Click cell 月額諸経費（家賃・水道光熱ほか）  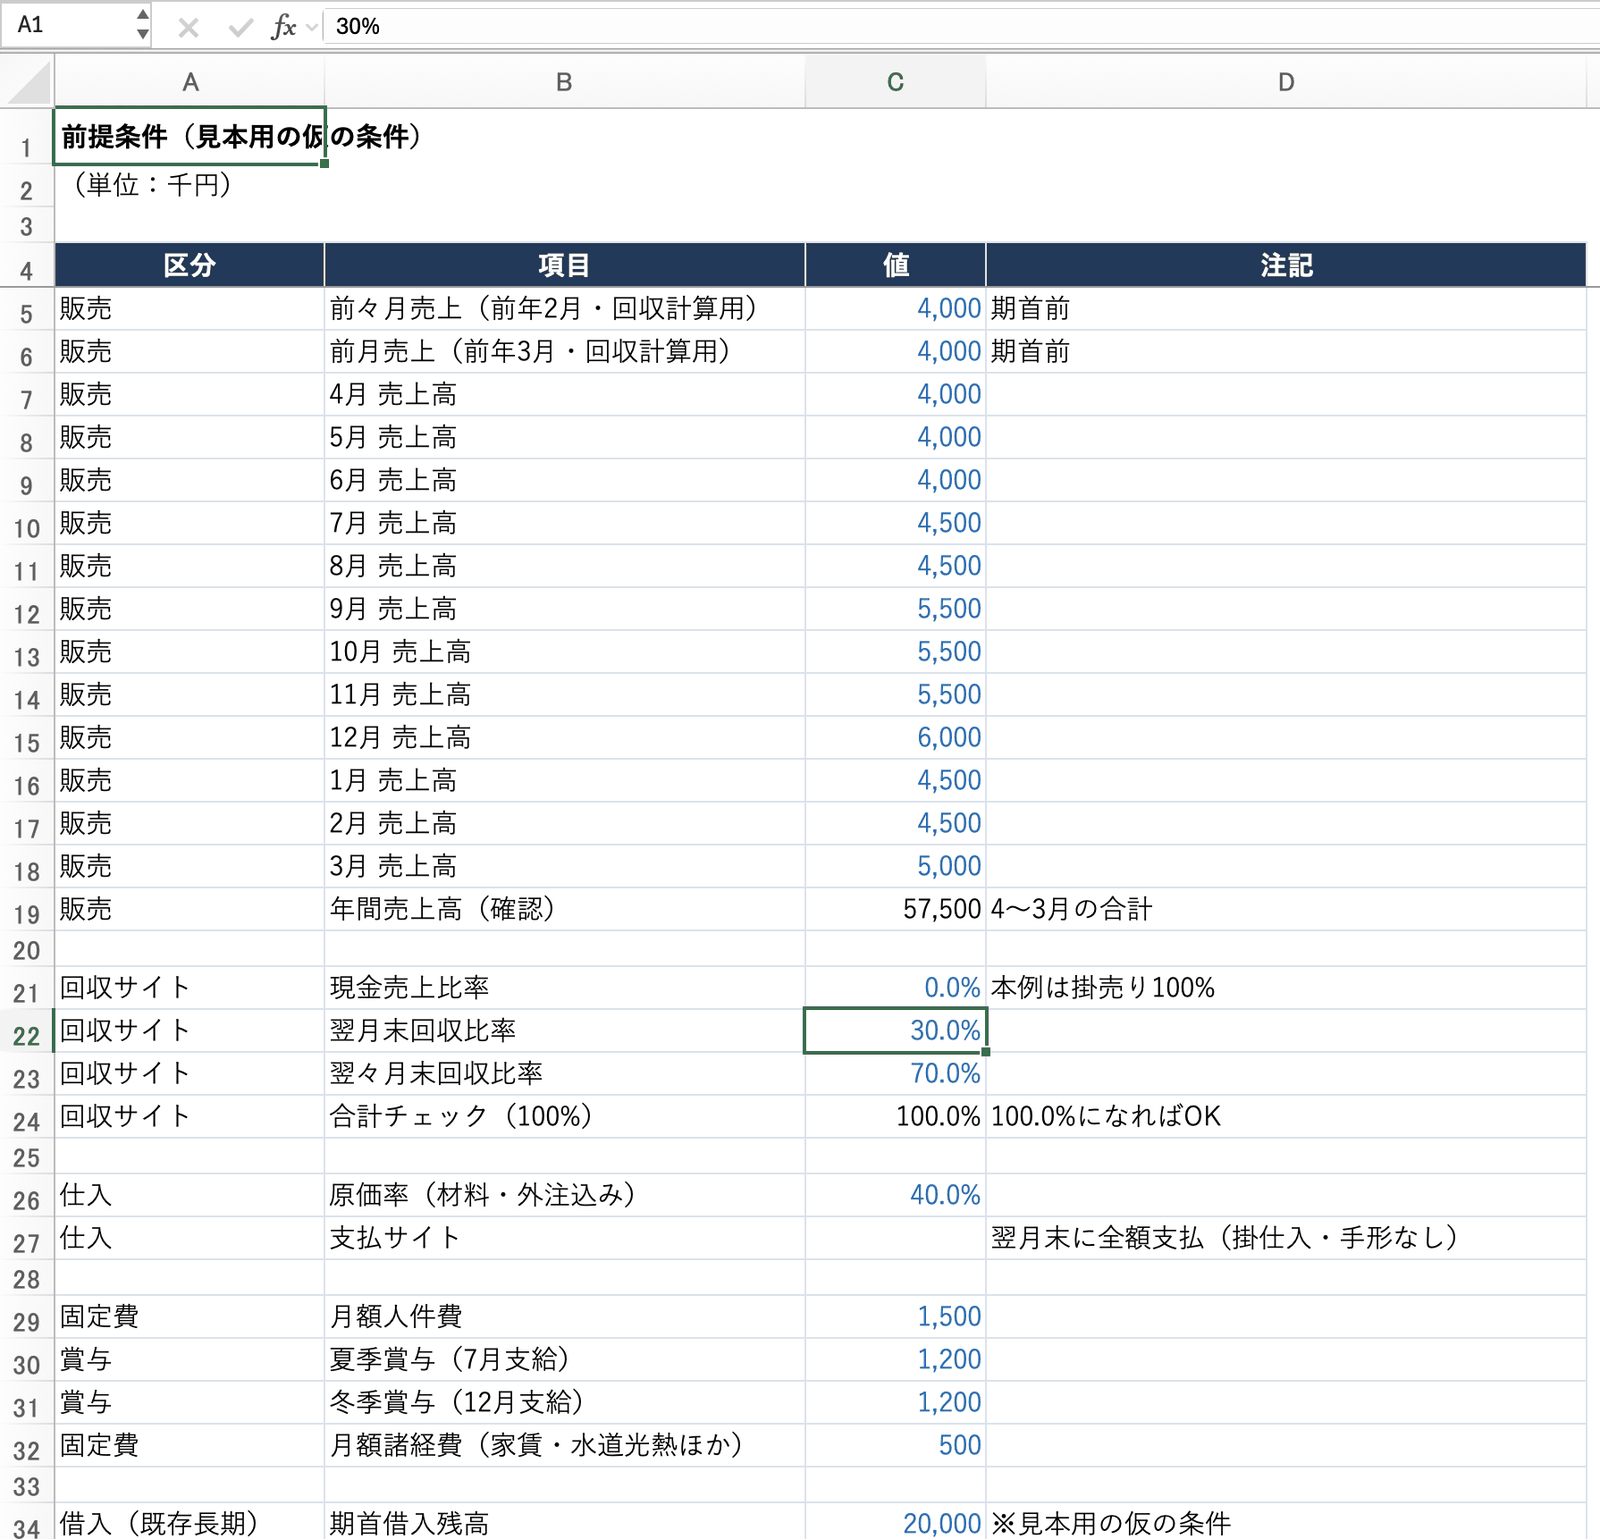pos(564,1446)
